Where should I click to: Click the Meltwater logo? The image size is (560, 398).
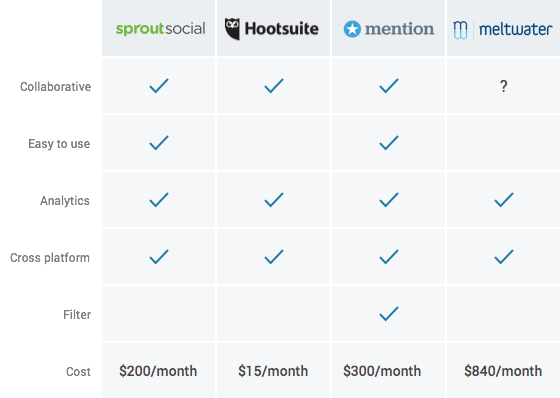(x=502, y=29)
